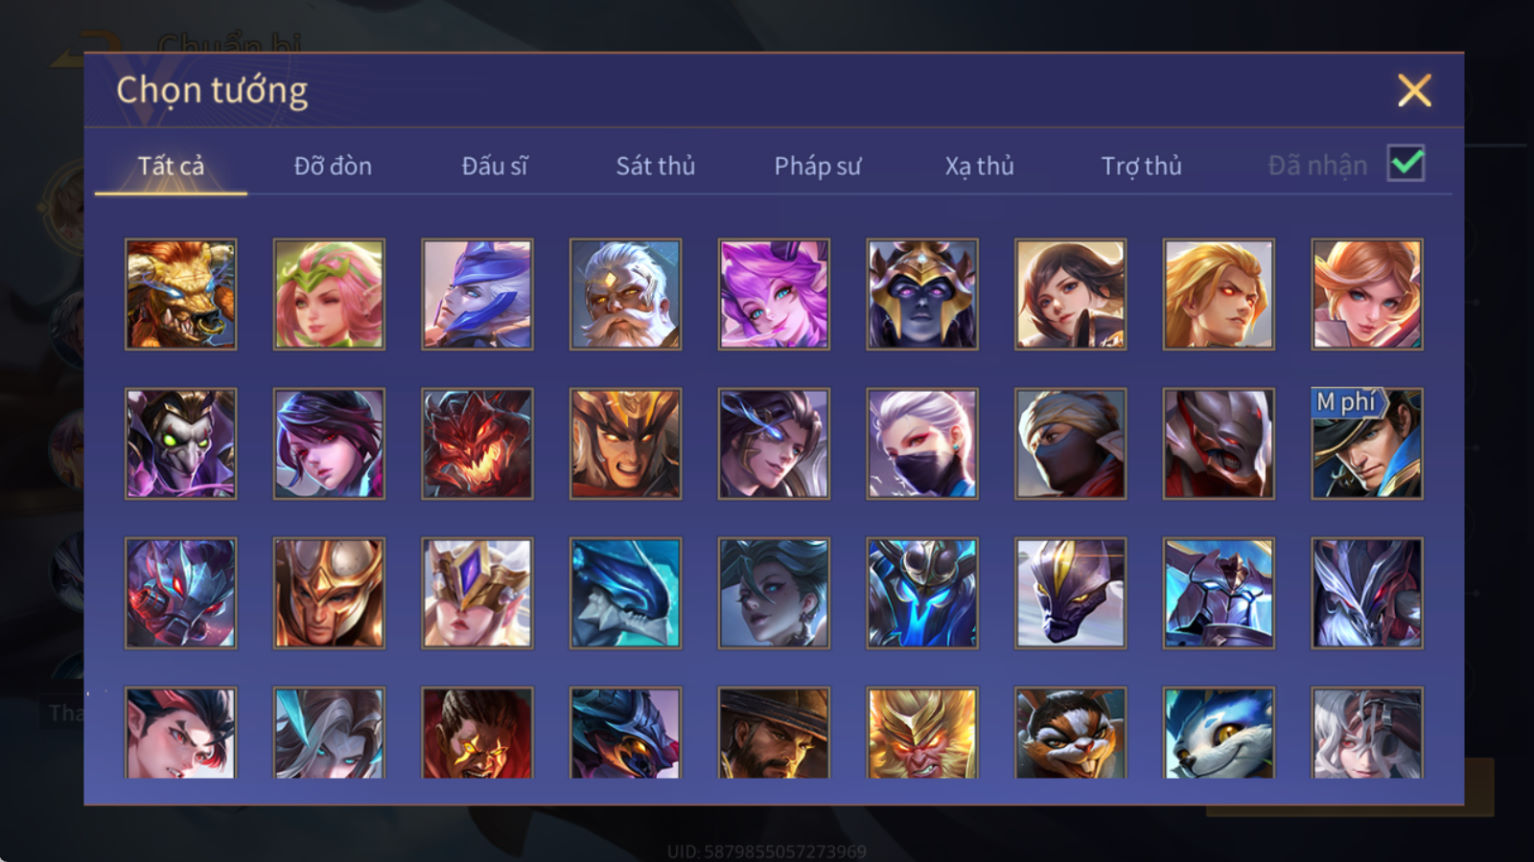Close the Chọn tướng dialog

tap(1414, 91)
